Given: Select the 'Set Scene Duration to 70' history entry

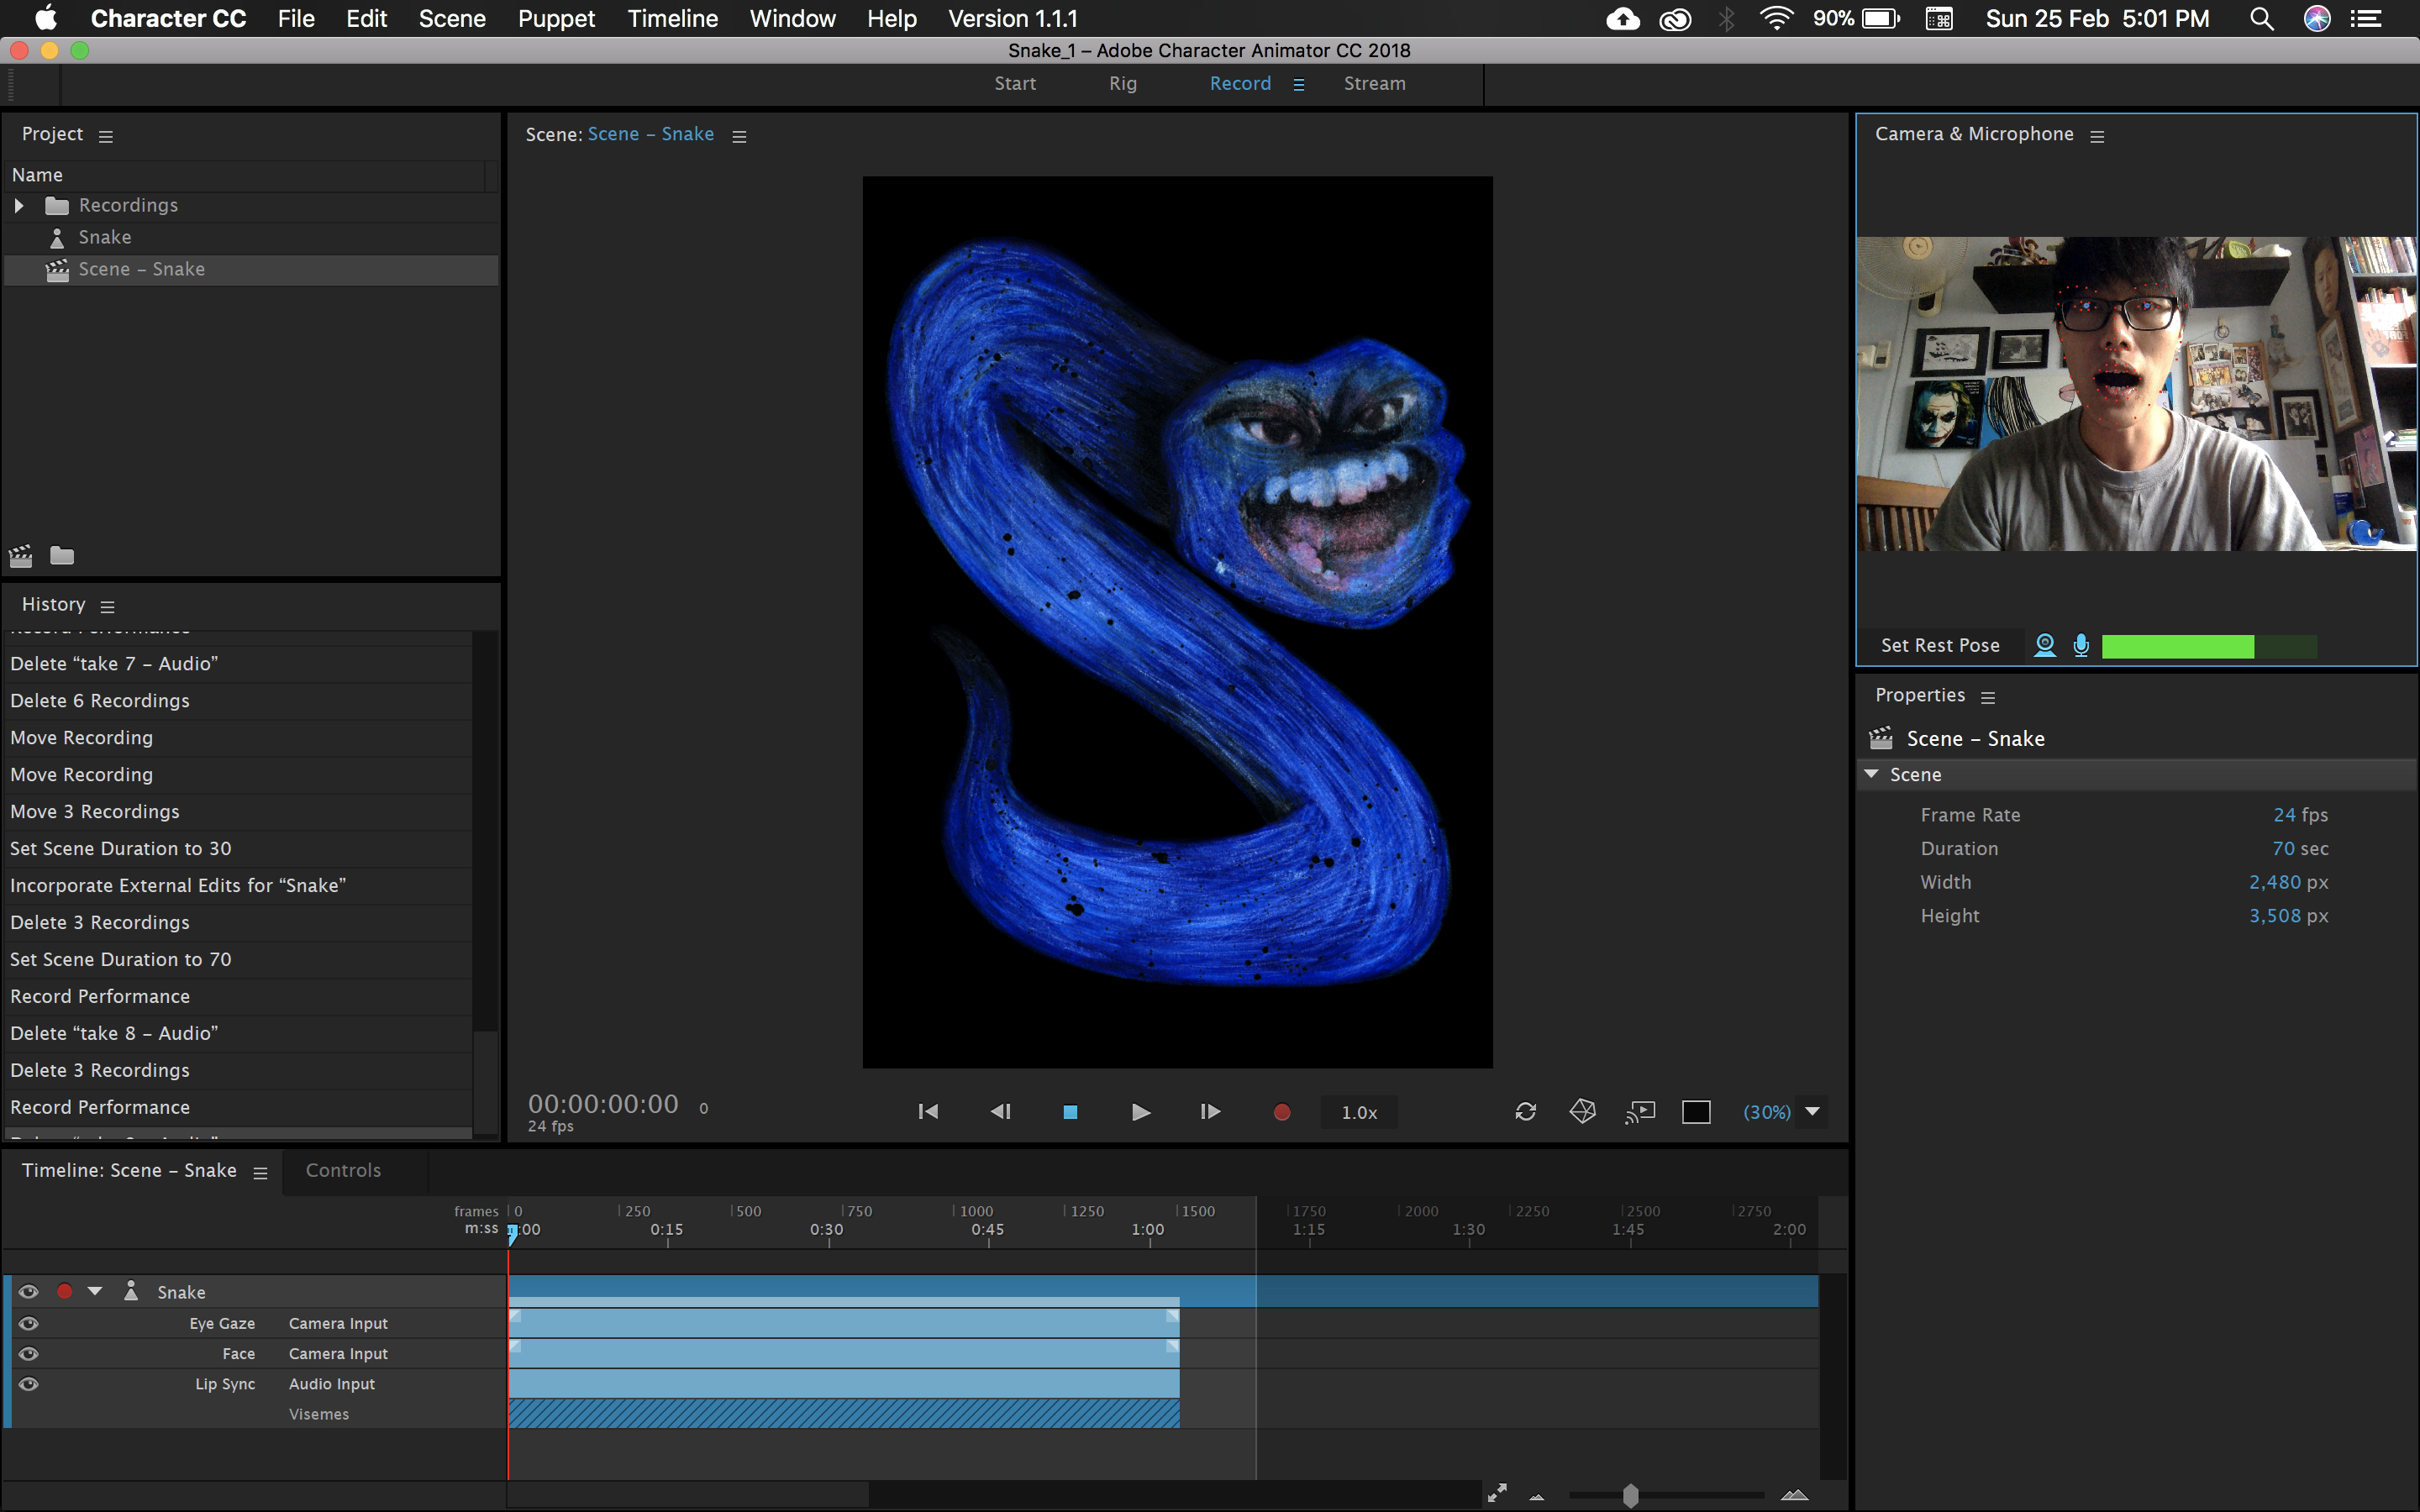Looking at the screenshot, I should pyautogui.click(x=121, y=959).
